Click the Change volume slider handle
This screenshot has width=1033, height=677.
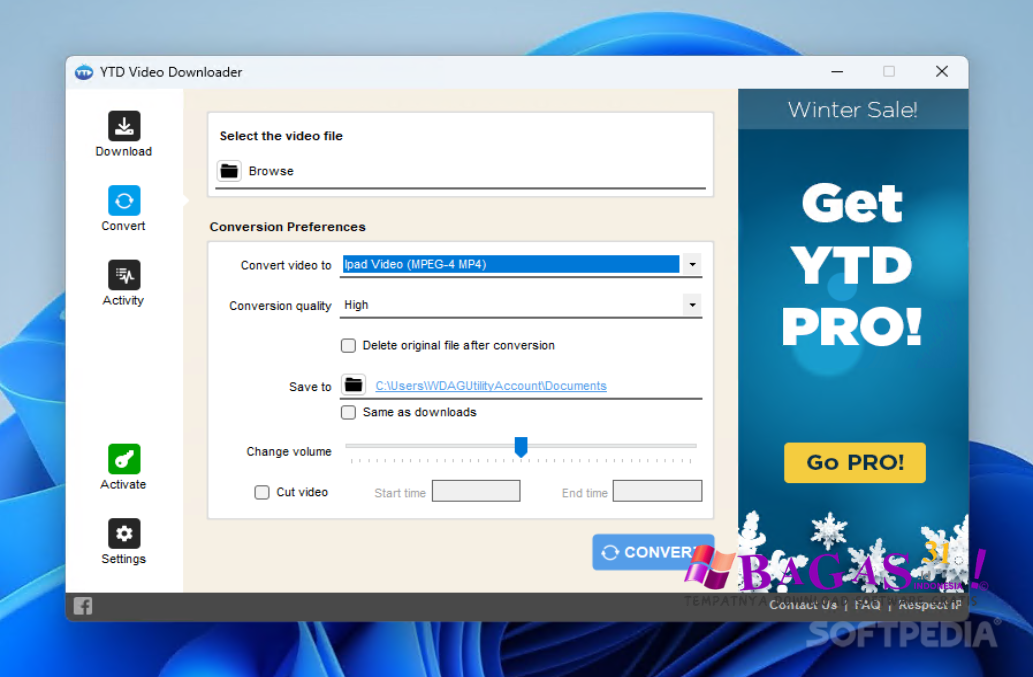521,447
